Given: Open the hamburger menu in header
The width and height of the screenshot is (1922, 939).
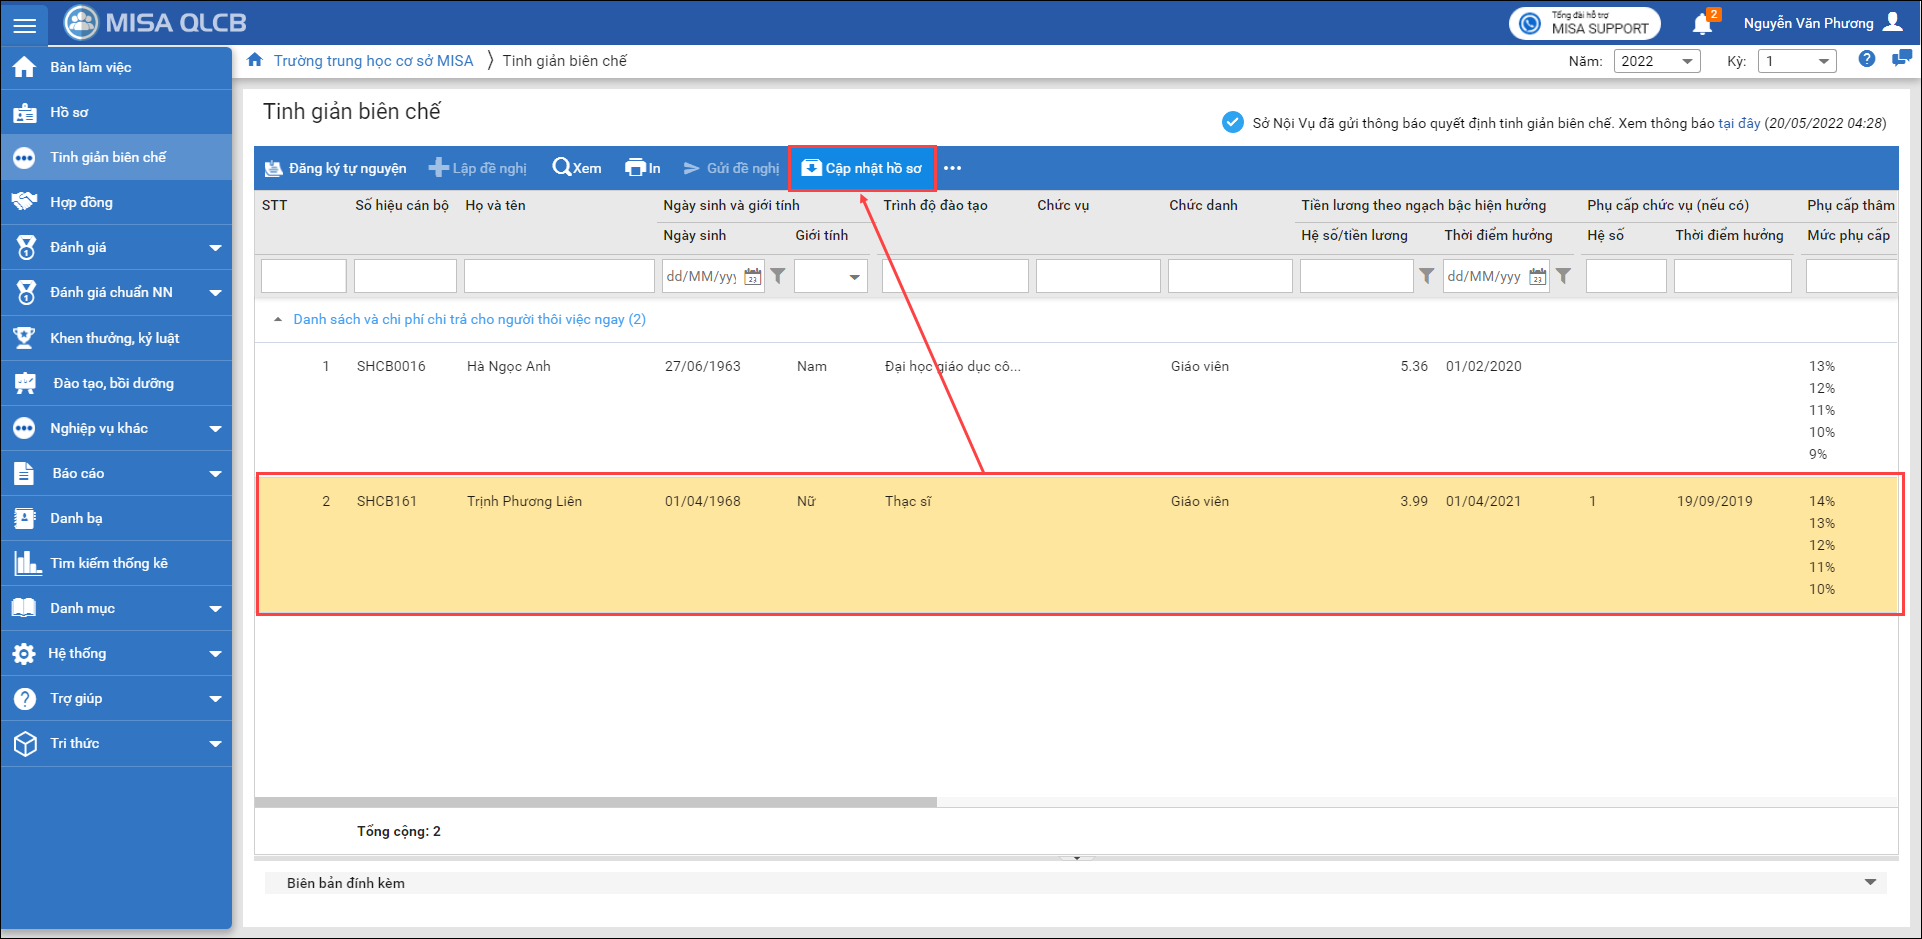Looking at the screenshot, I should click(24, 24).
